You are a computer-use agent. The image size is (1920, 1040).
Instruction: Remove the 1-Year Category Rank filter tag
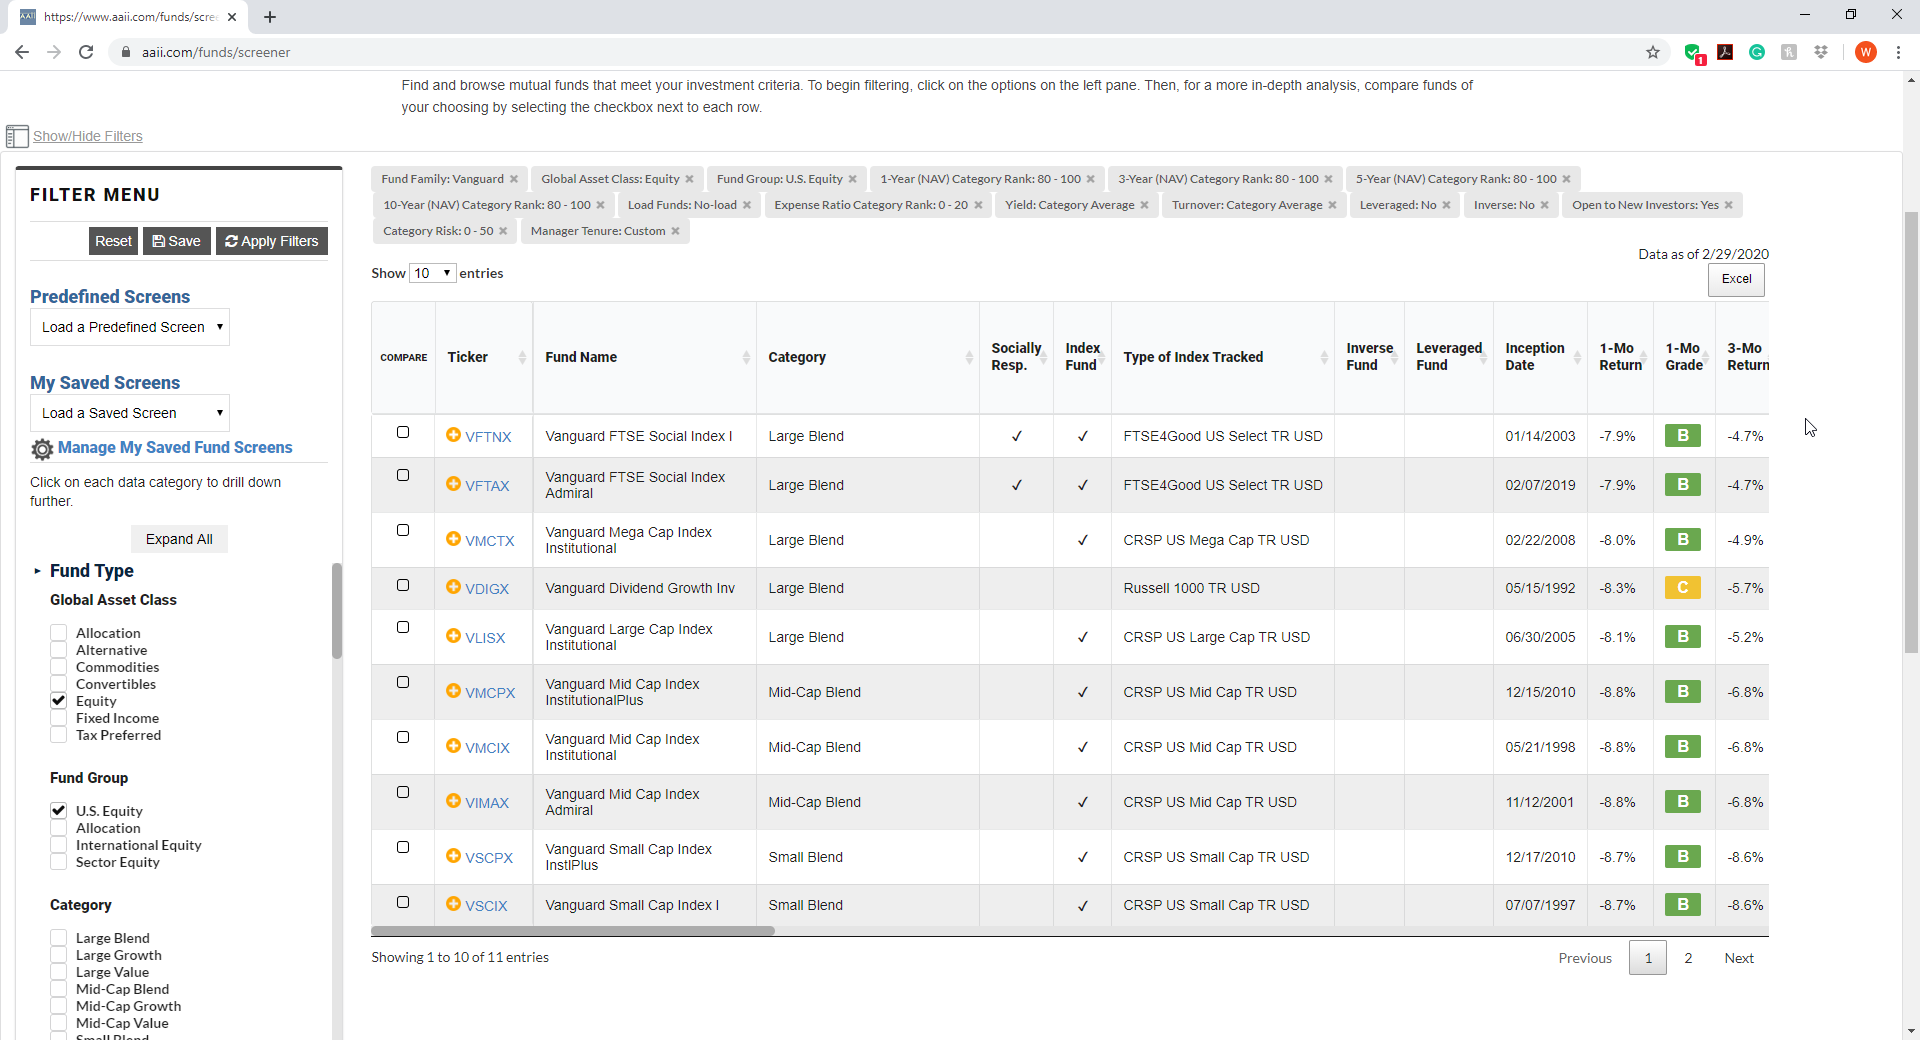[1090, 179]
